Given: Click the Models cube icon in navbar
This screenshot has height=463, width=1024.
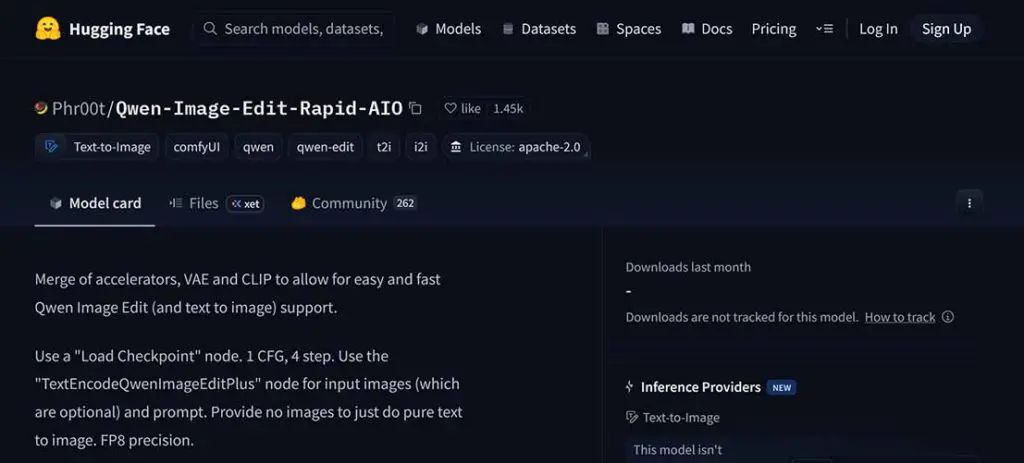Looking at the screenshot, I should 422,29.
